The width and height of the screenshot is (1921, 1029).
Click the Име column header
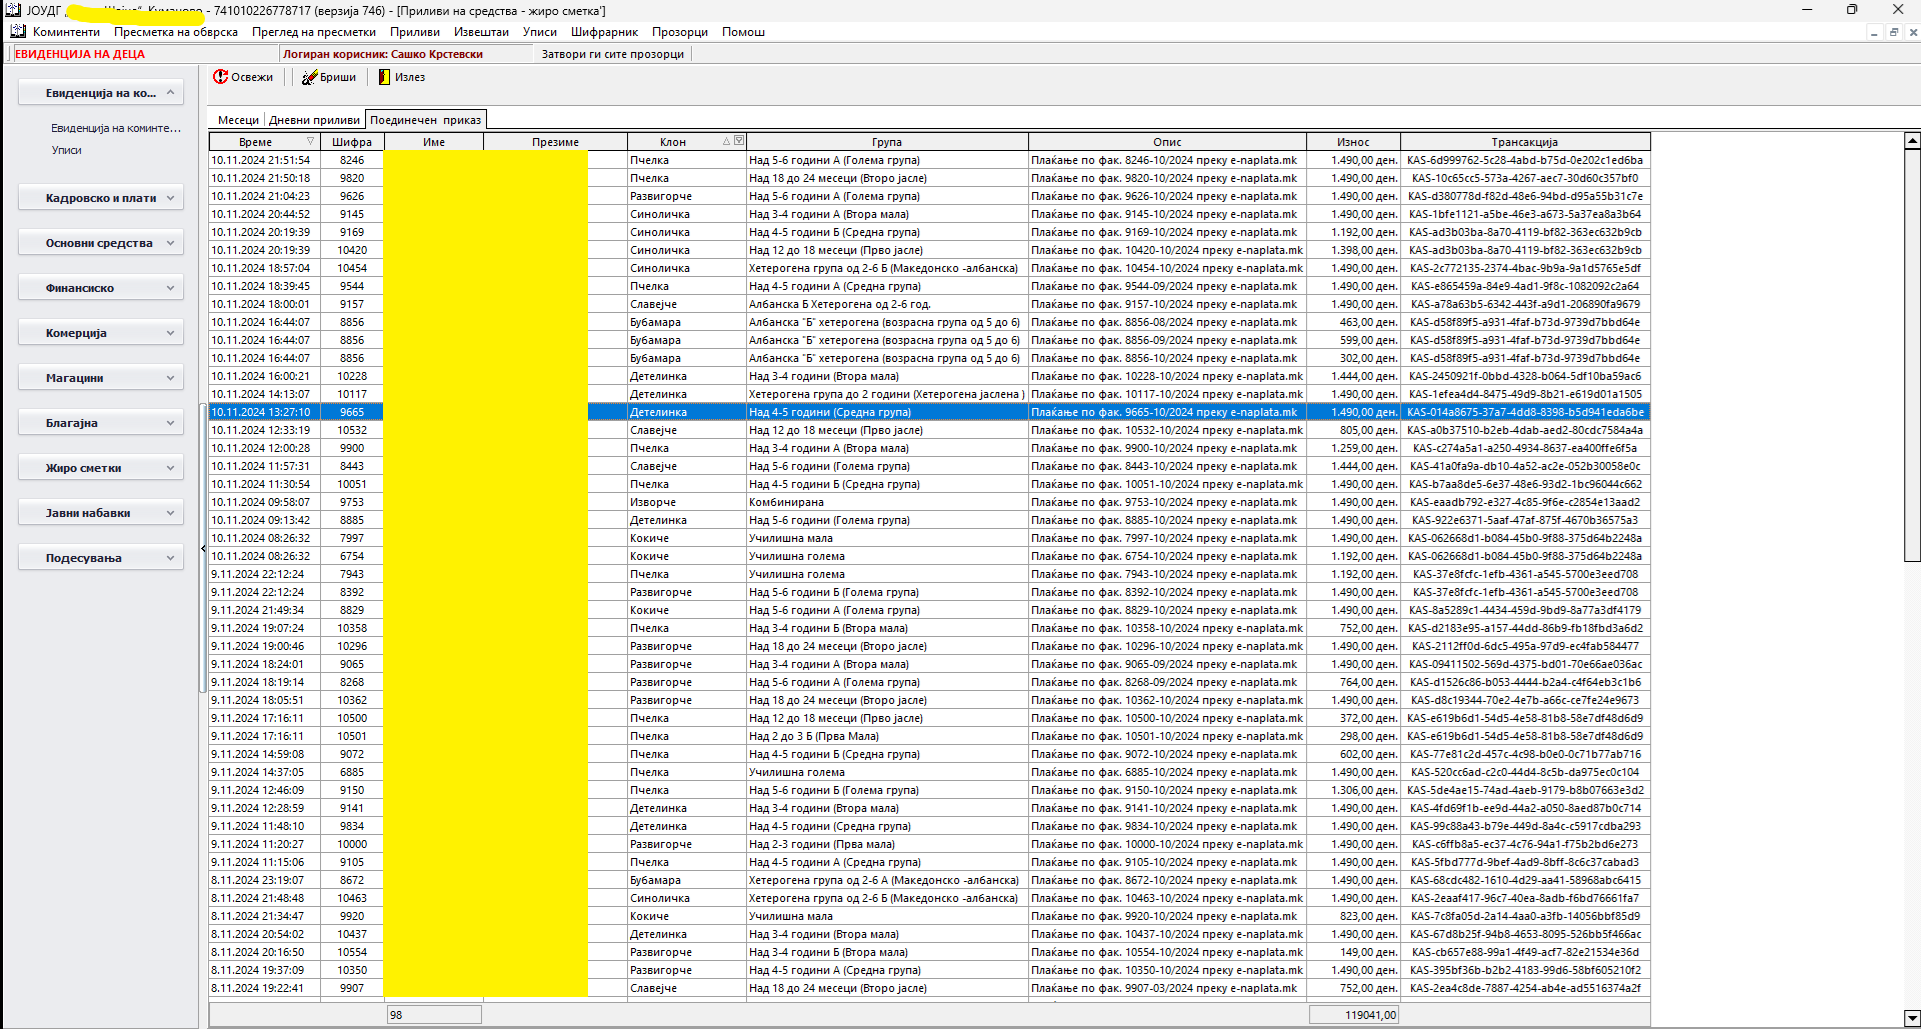[434, 142]
